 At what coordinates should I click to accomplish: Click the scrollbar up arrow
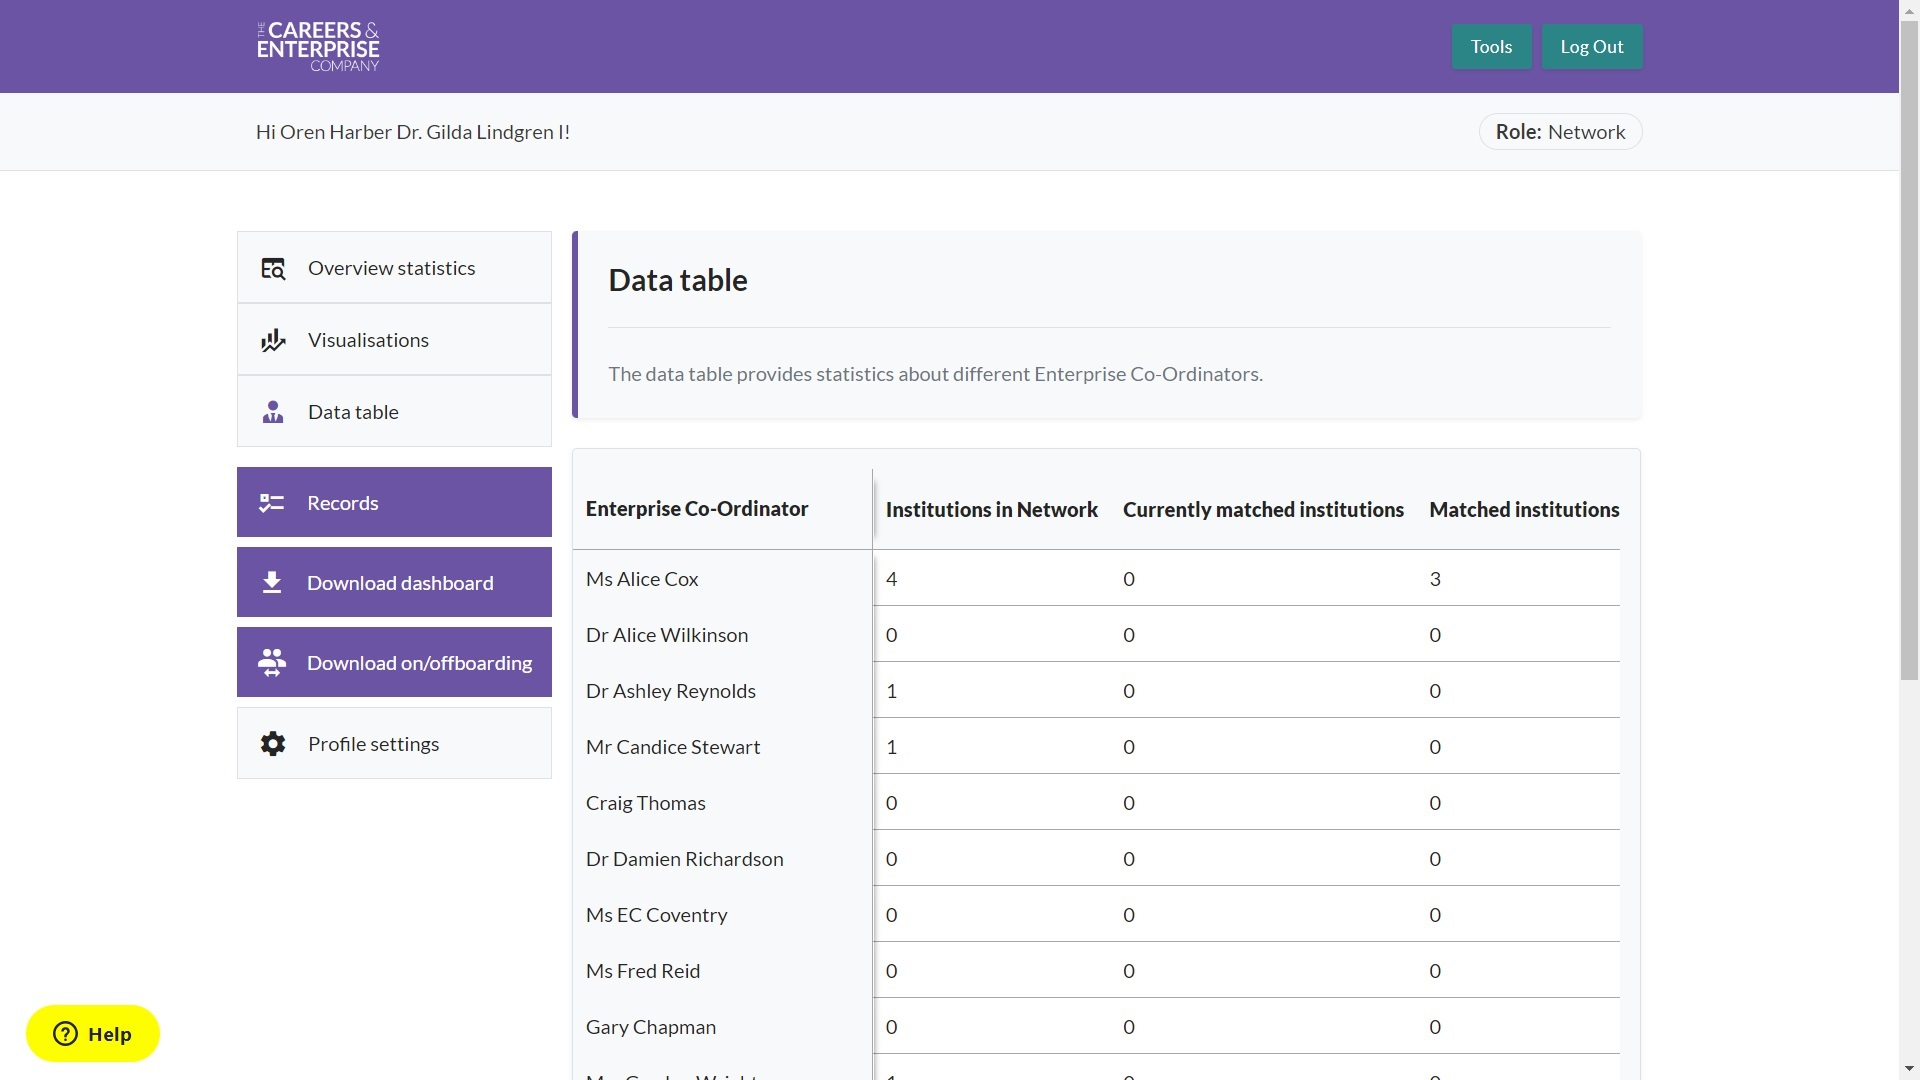pos(1910,9)
